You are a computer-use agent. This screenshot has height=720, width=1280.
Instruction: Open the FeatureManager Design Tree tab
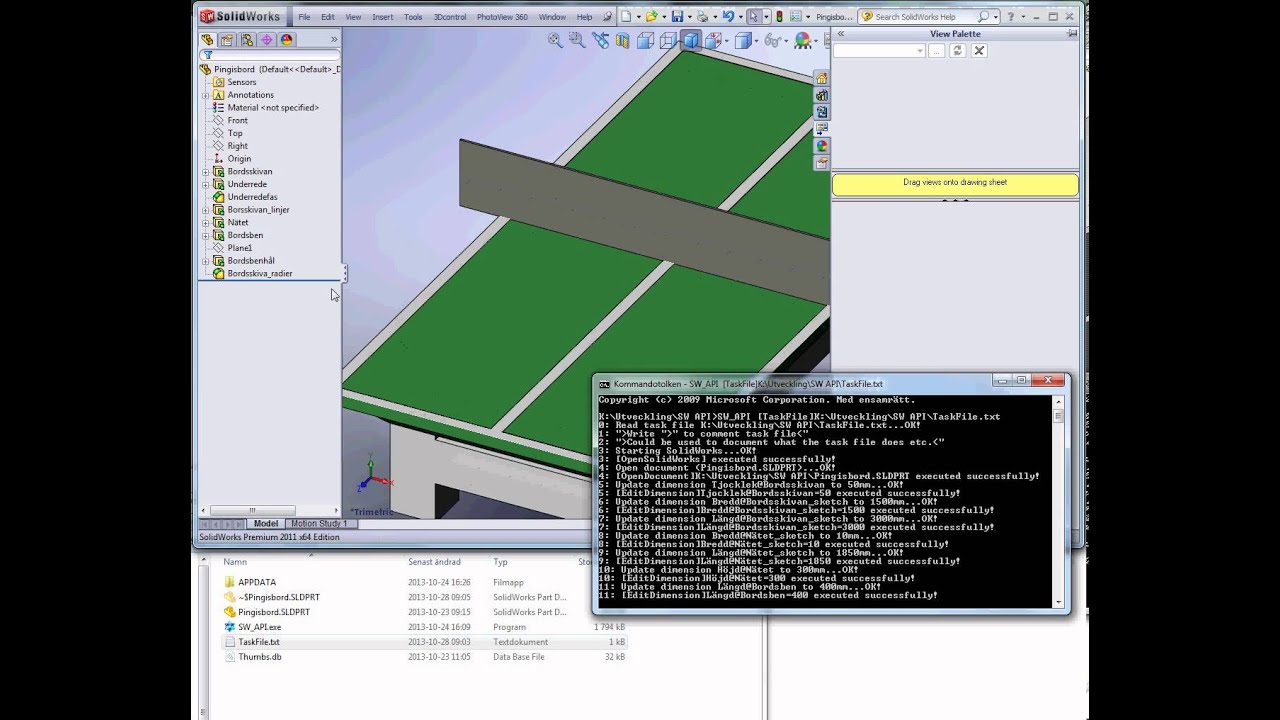click(x=208, y=40)
